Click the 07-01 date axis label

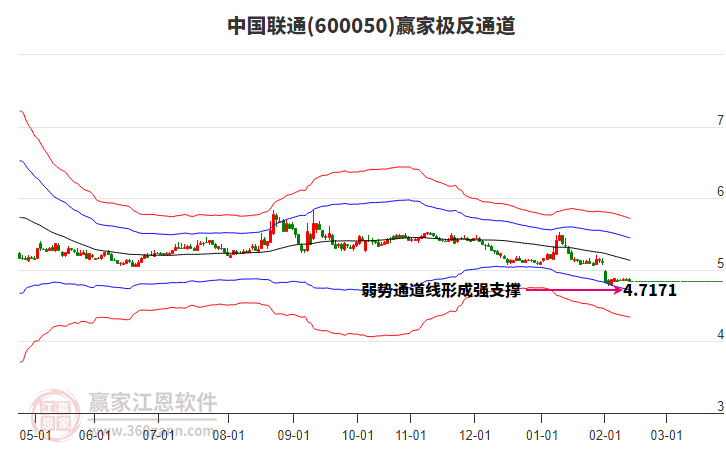click(158, 435)
